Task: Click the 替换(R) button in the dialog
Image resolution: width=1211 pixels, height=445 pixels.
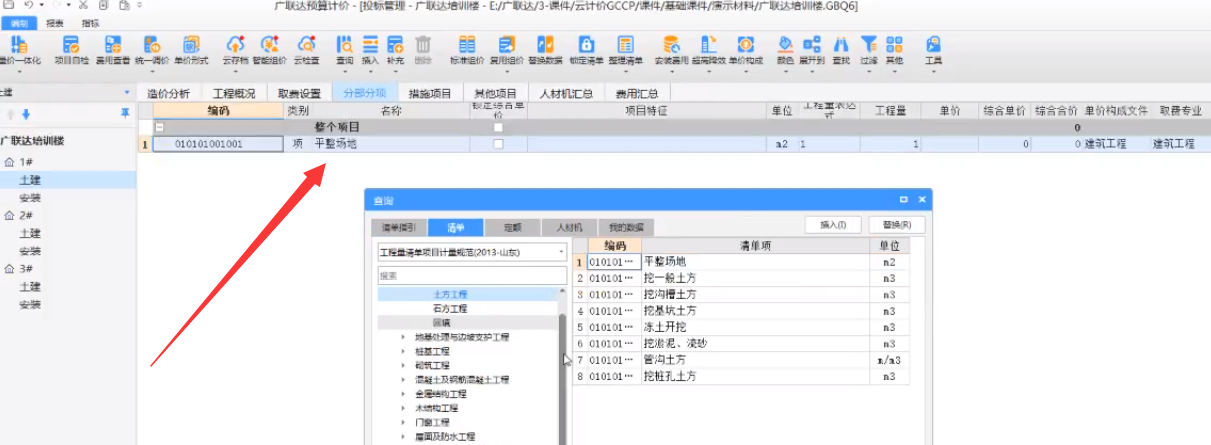Action: 896,225
